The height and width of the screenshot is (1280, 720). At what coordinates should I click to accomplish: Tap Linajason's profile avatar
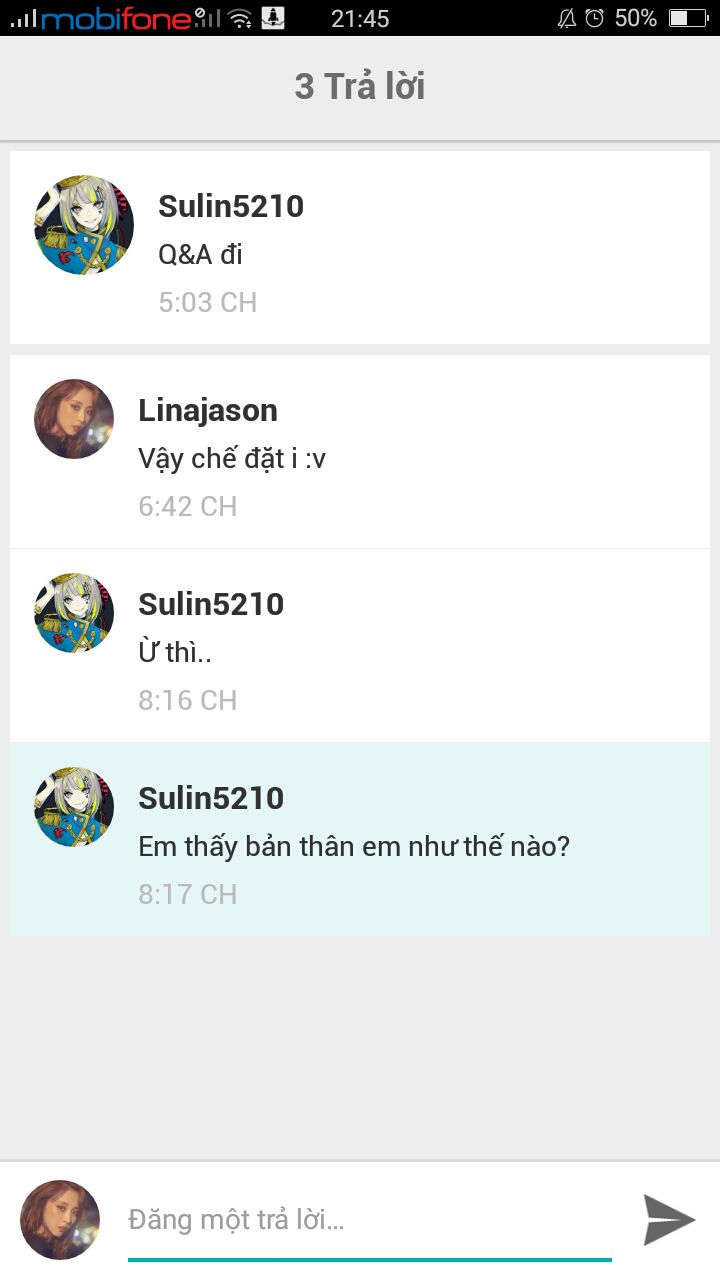[74, 419]
